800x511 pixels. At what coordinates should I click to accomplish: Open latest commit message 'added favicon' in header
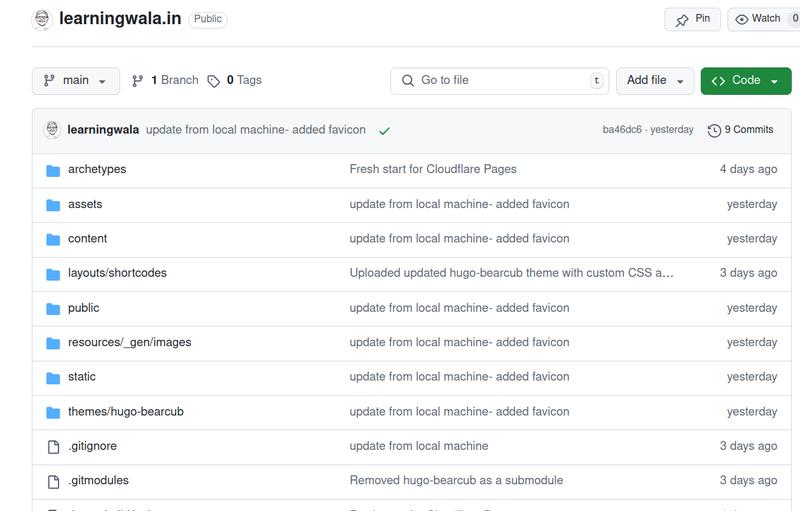tap(256, 130)
